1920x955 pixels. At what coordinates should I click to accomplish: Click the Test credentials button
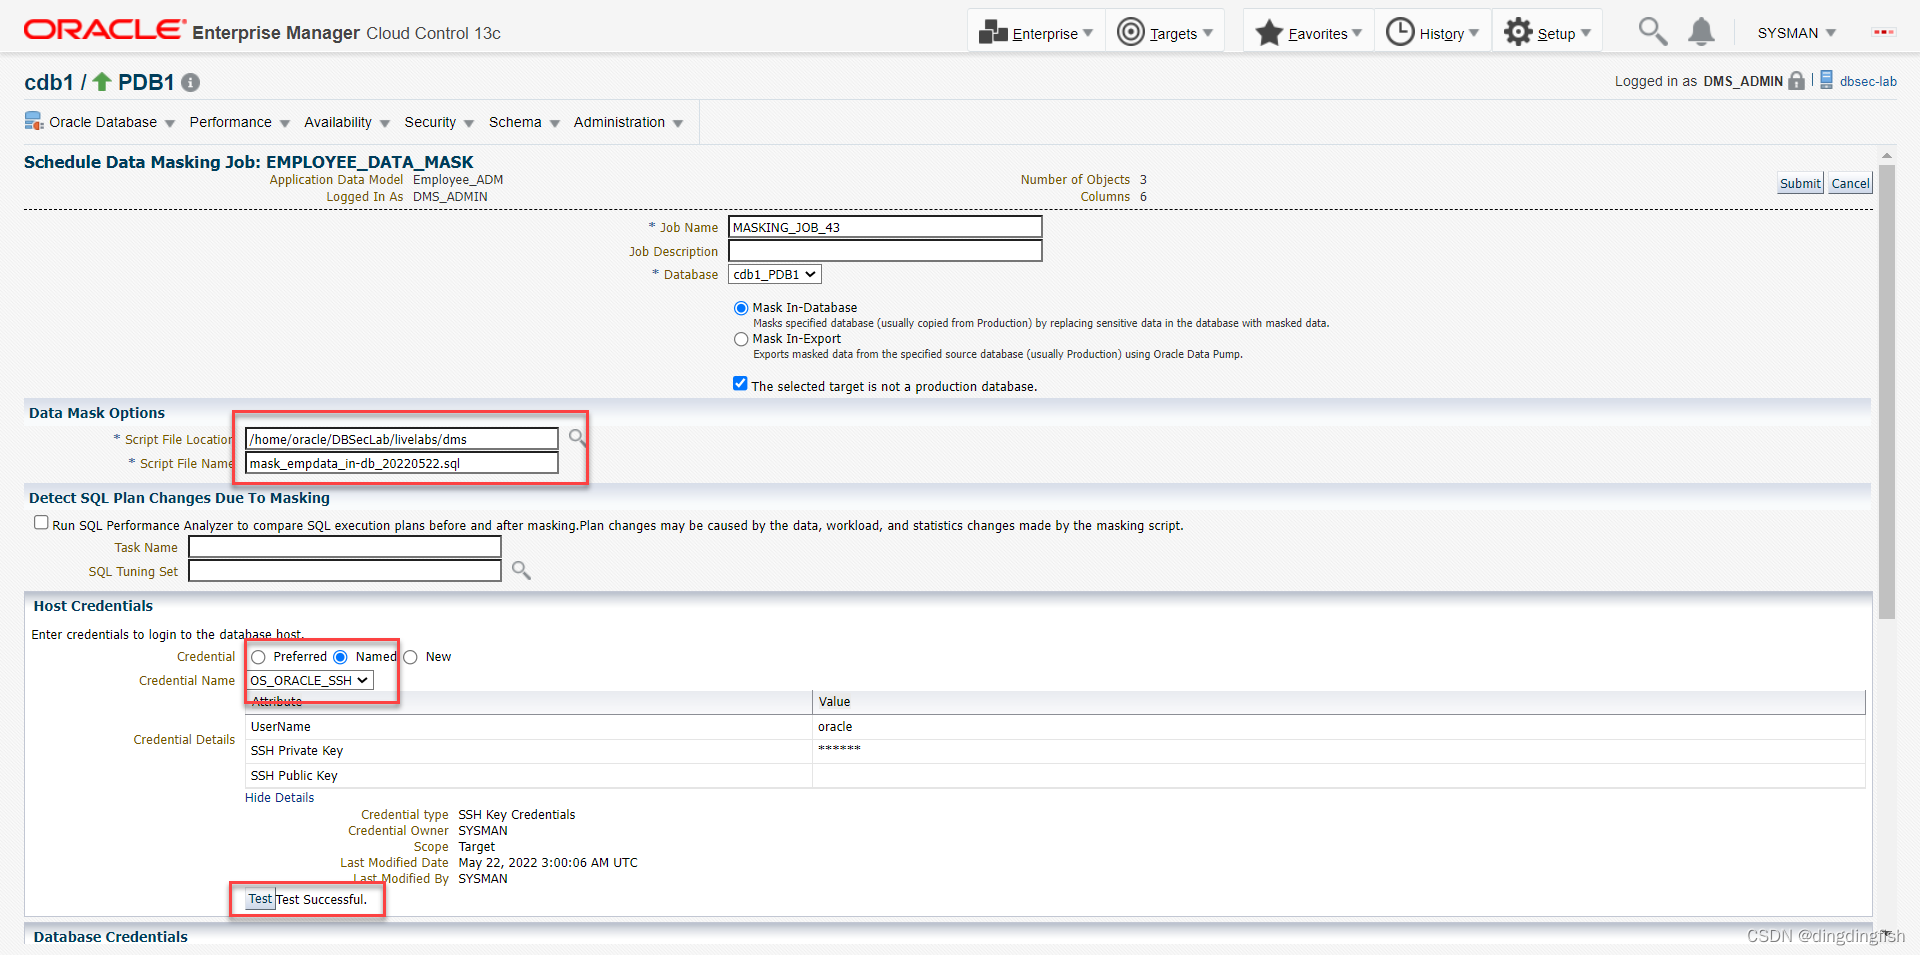260,899
